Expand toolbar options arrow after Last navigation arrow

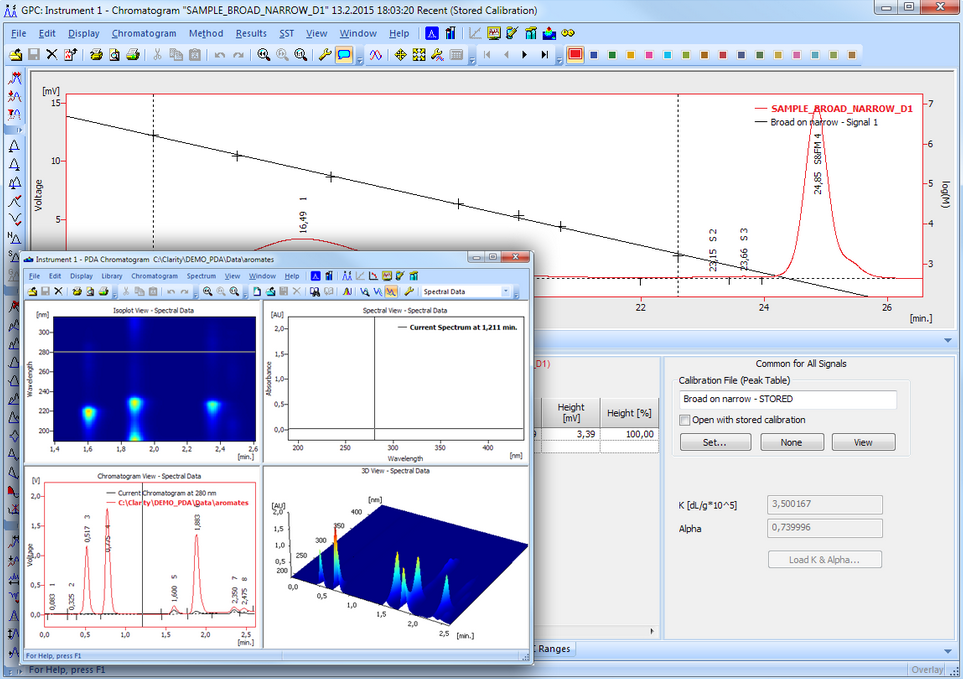[x=559, y=60]
